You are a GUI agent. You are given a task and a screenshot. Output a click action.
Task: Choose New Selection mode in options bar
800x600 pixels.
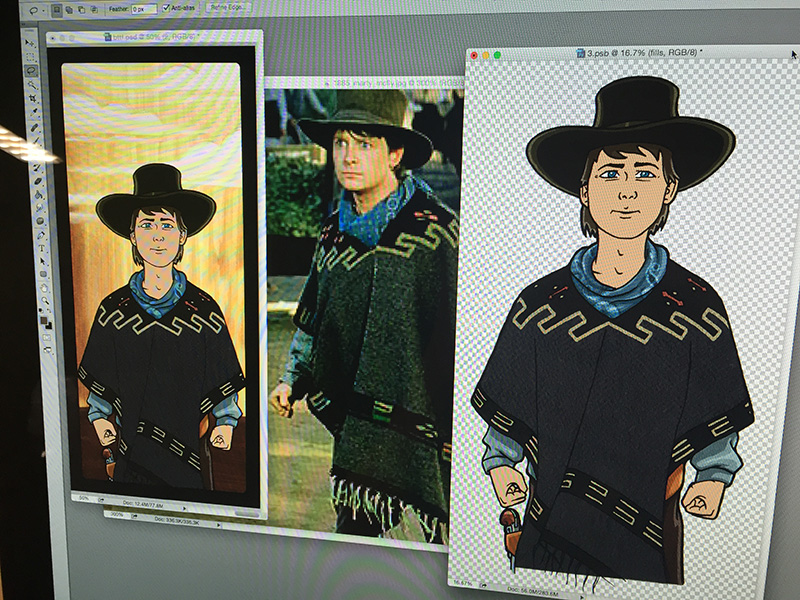[x=57, y=10]
